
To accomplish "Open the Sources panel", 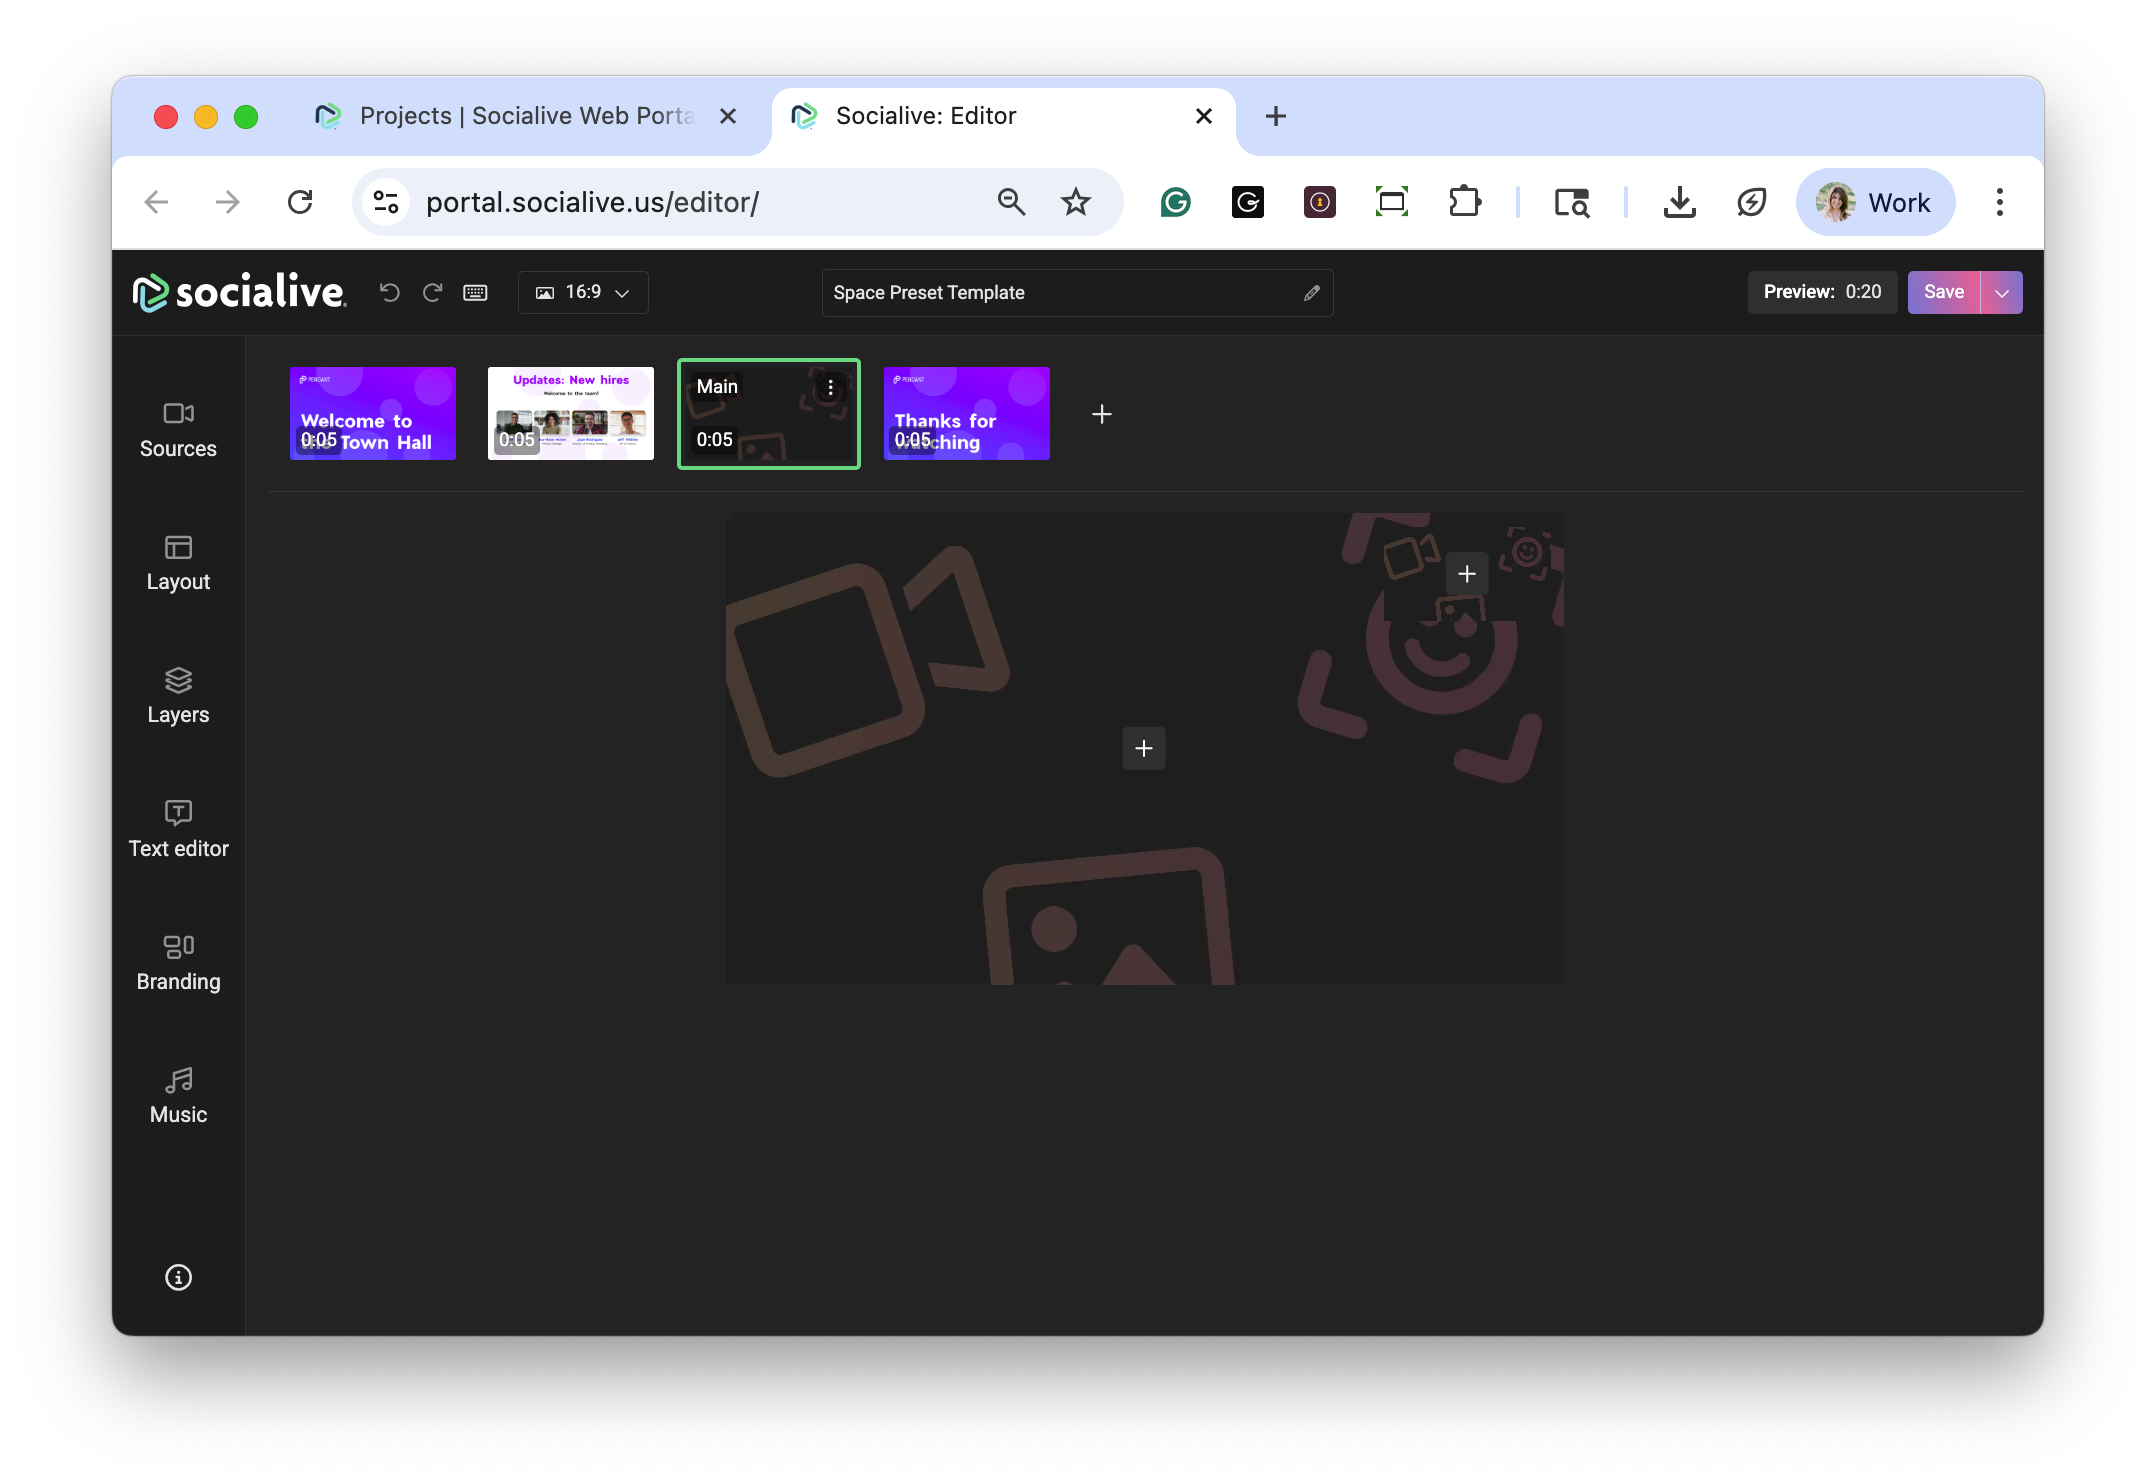I will pos(178,429).
